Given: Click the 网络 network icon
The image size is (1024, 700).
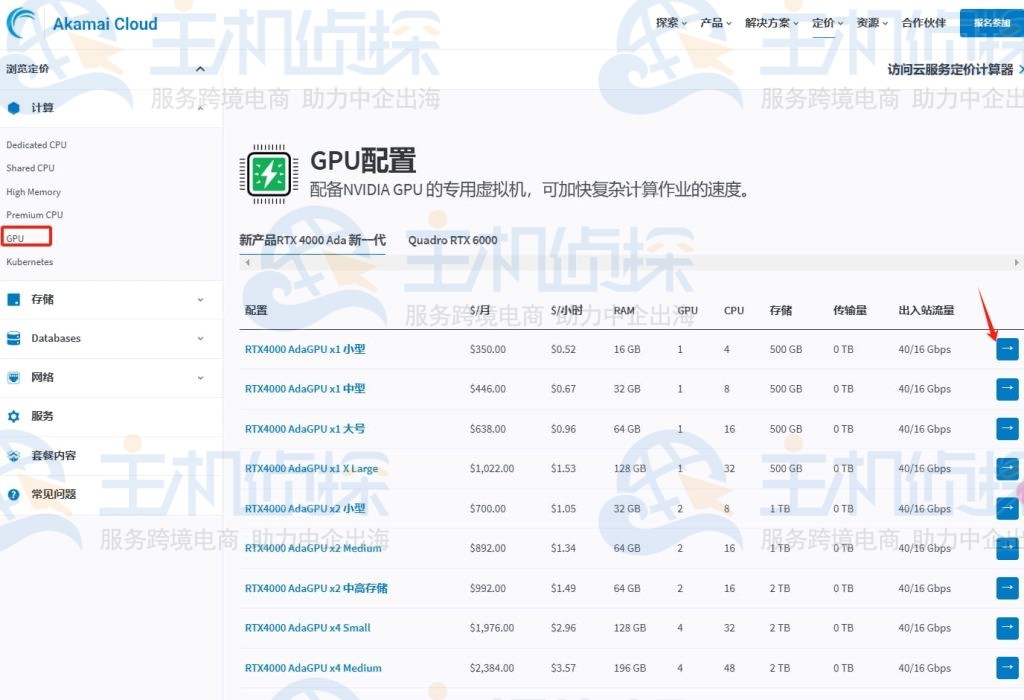Looking at the screenshot, I should tap(14, 377).
